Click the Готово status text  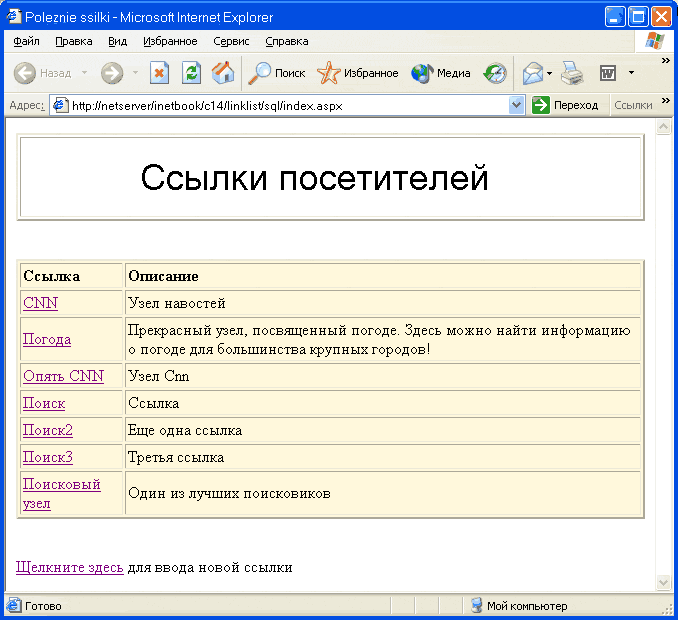[43, 606]
